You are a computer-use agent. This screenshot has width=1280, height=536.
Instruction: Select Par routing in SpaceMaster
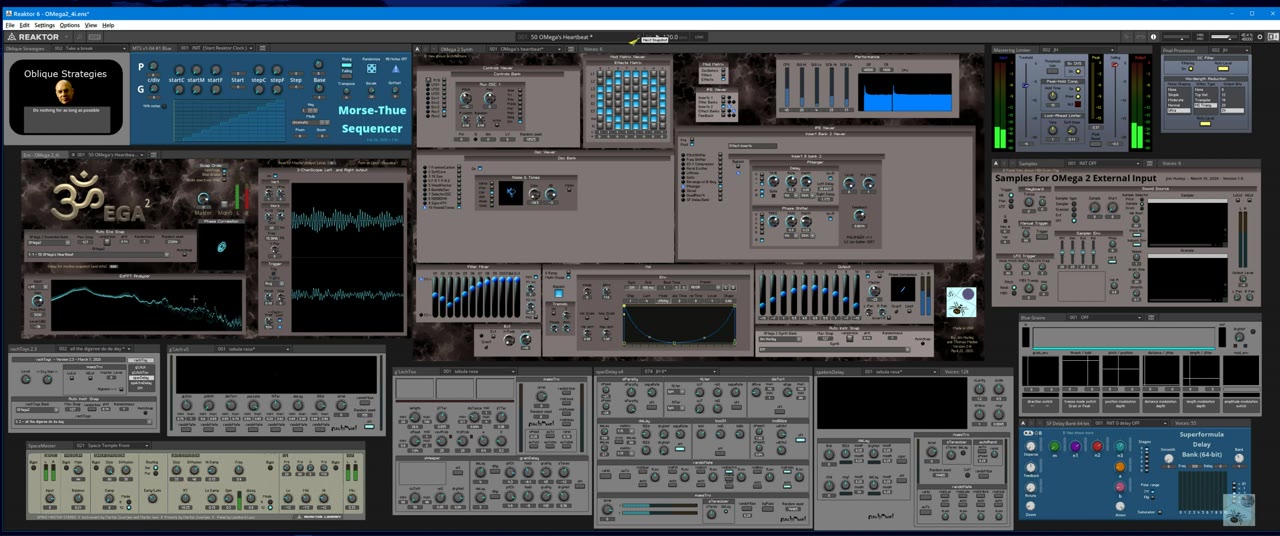click(x=154, y=473)
